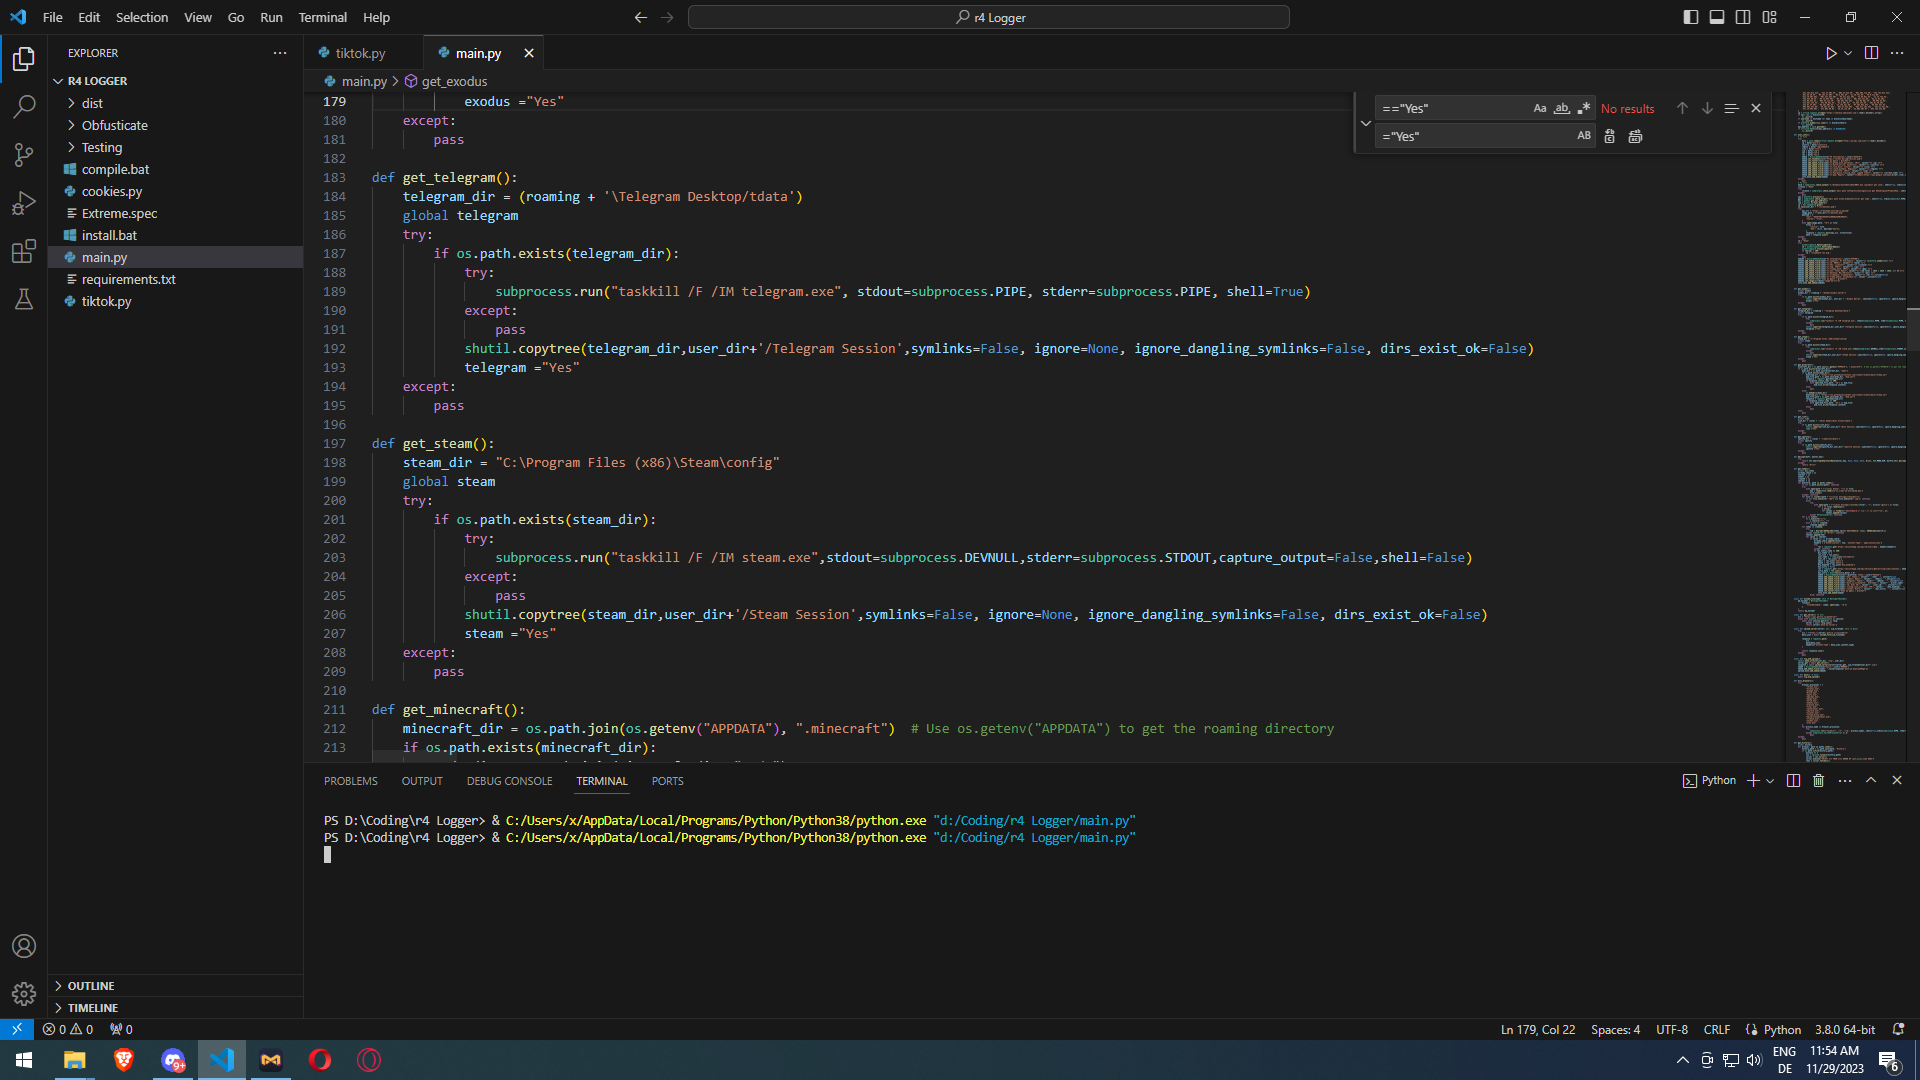The height and width of the screenshot is (1080, 1920).
Task: Toggle Use Regular Expression in find
Action: coord(1584,108)
